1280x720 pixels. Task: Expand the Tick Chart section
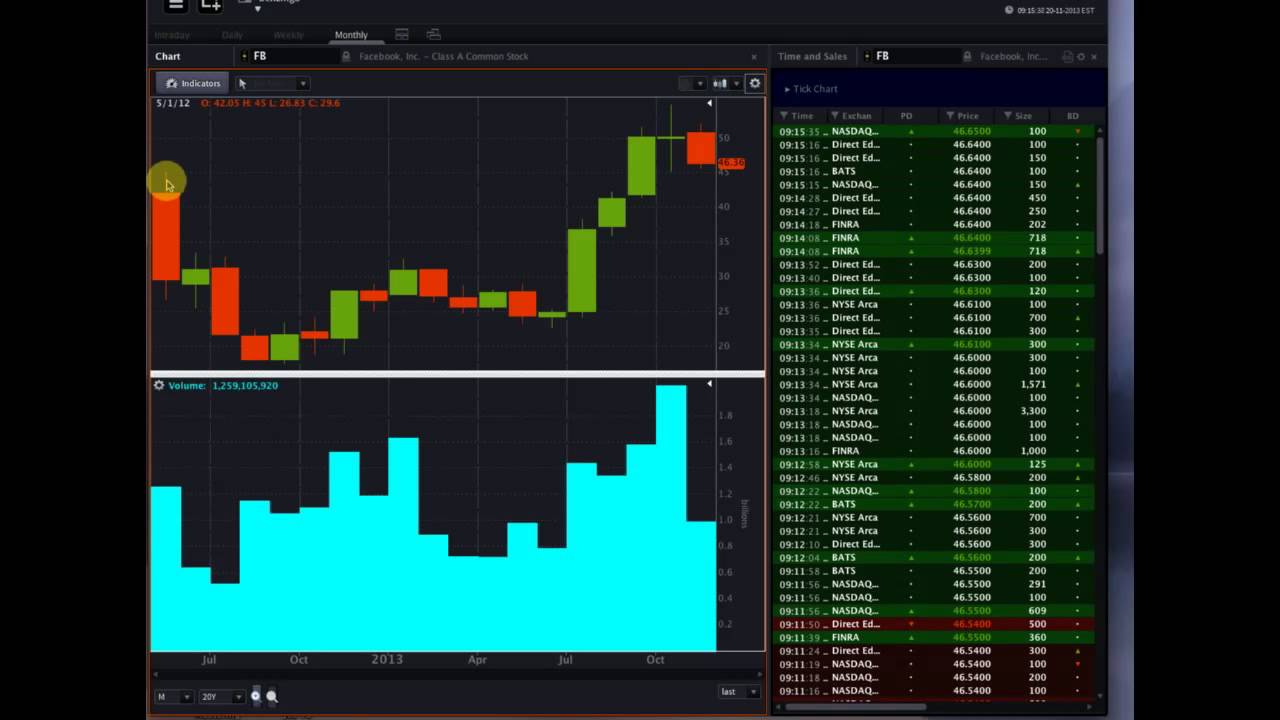pos(811,89)
